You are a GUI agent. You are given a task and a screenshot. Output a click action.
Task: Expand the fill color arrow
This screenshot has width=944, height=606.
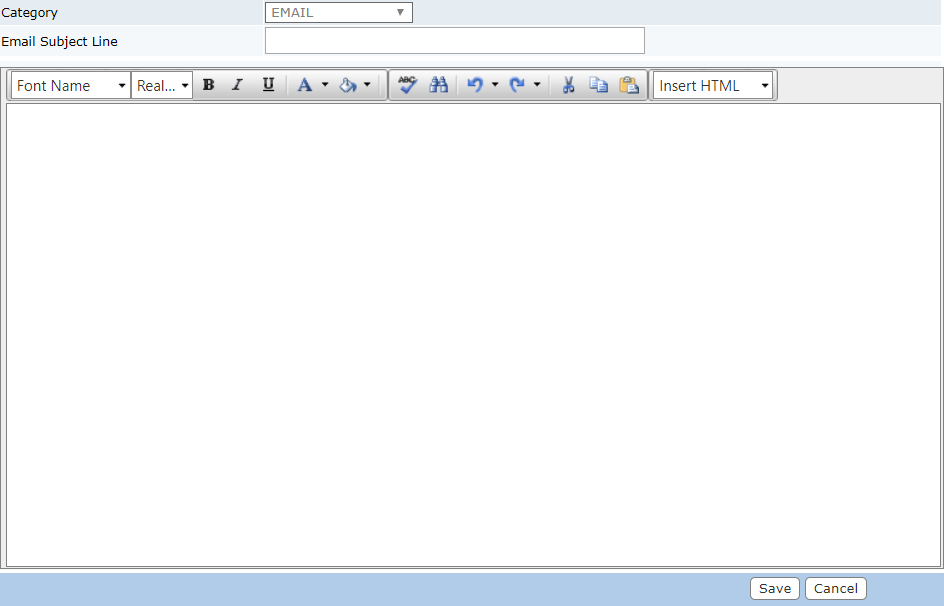(x=367, y=85)
